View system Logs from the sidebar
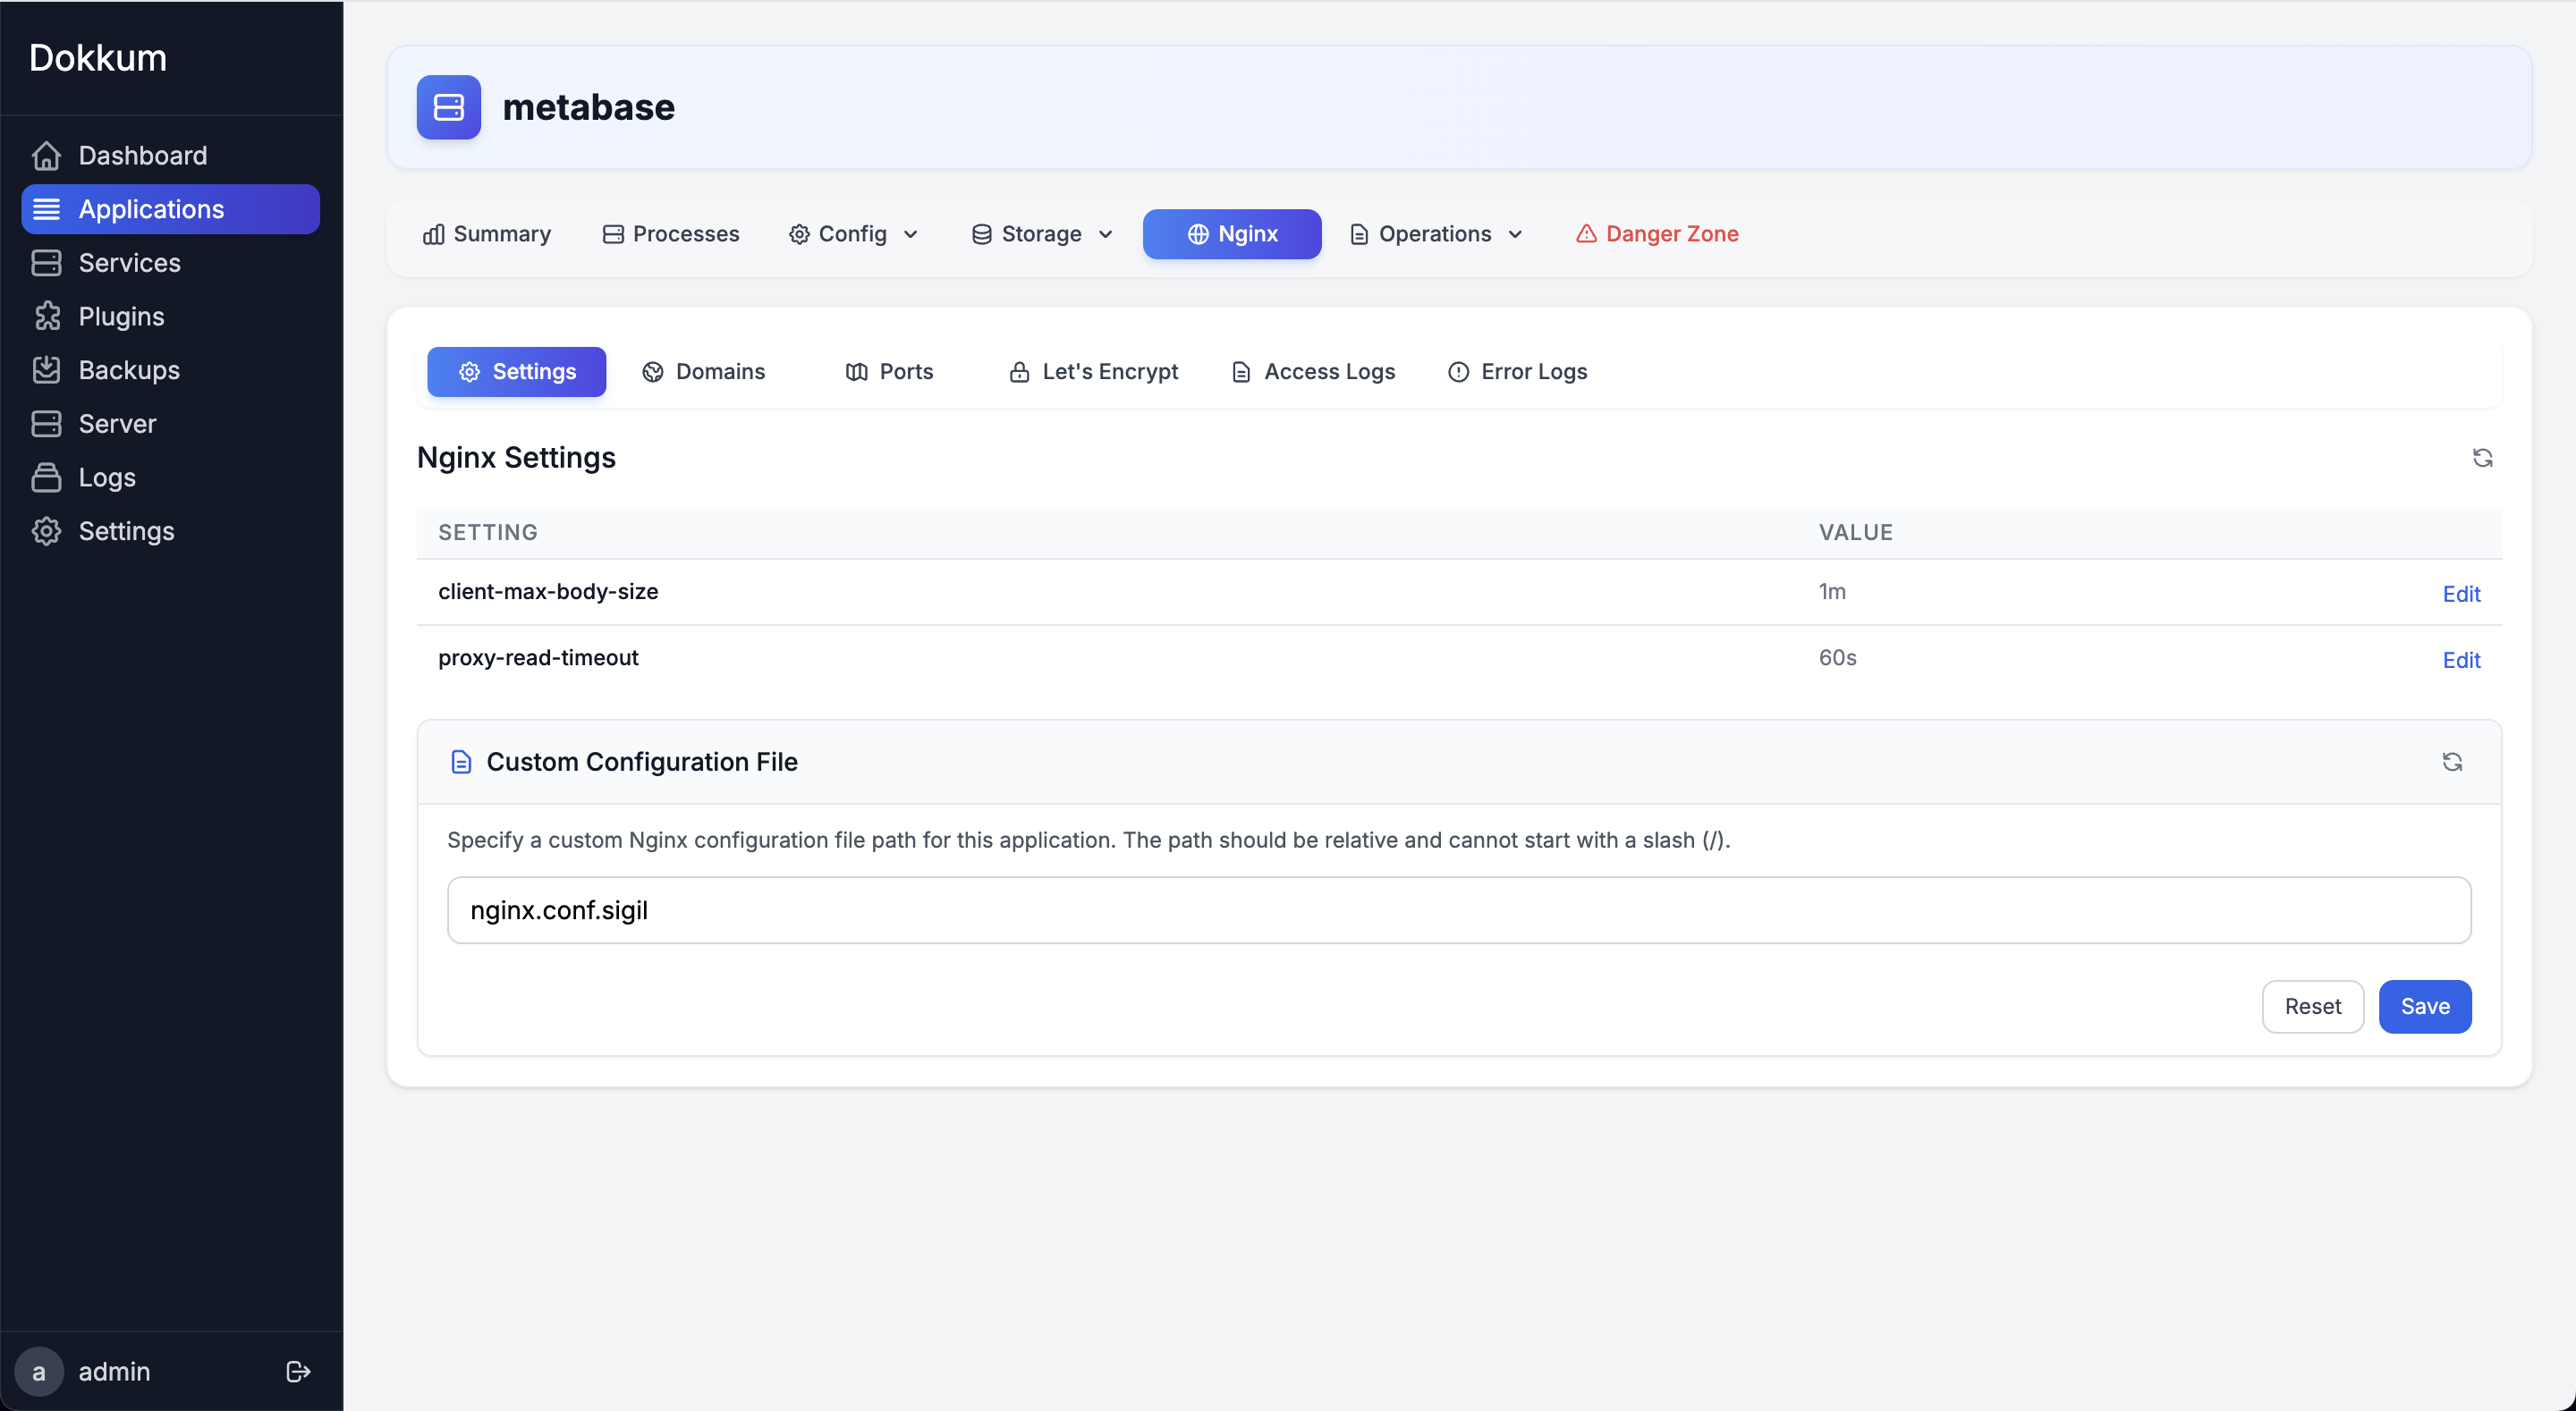Viewport: 2576px width, 1411px height. click(x=107, y=477)
